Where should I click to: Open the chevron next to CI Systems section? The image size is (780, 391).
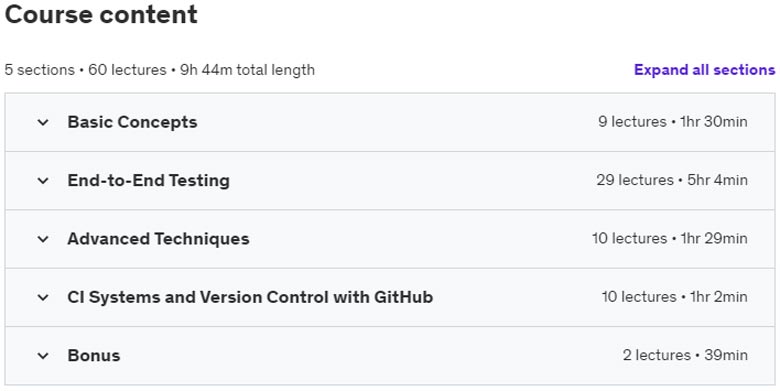click(43, 297)
